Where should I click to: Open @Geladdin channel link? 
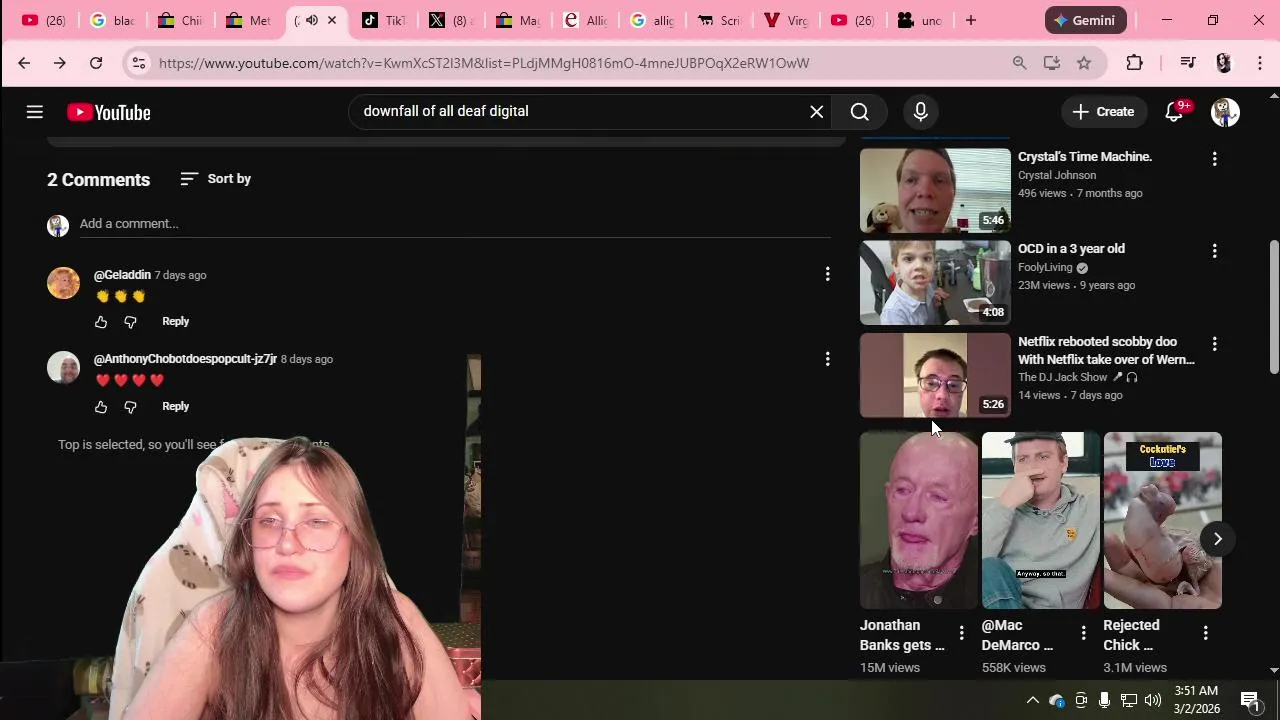(x=122, y=275)
